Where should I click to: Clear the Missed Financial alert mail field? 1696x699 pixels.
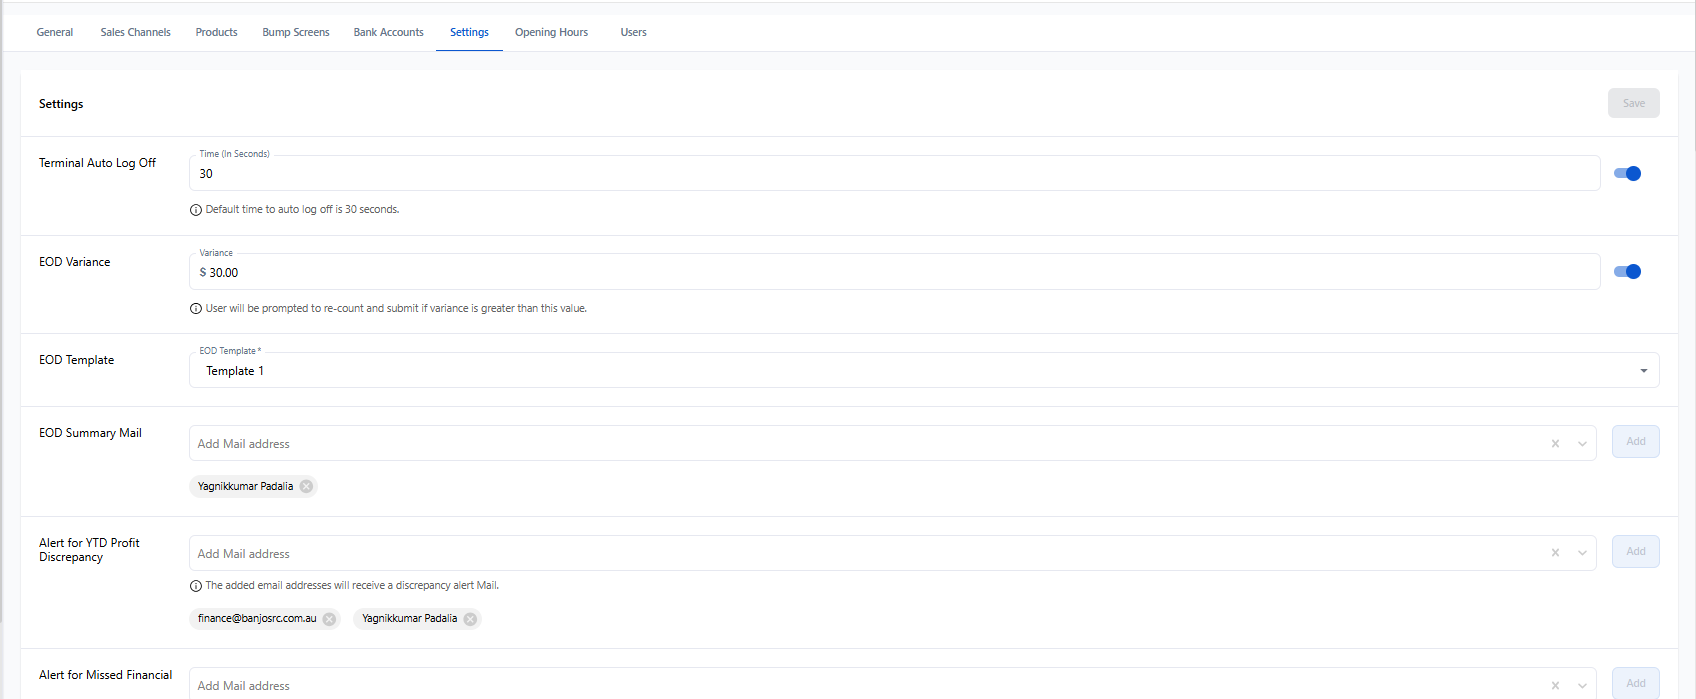tap(1555, 685)
